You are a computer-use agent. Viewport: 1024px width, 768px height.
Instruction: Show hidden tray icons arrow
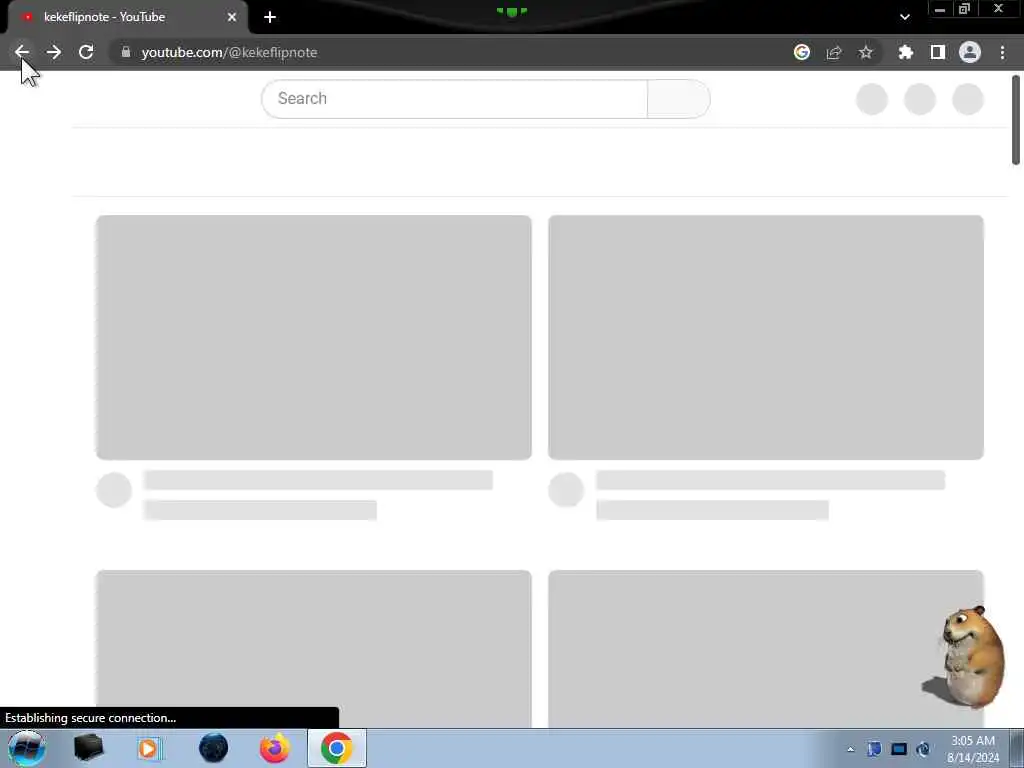850,750
